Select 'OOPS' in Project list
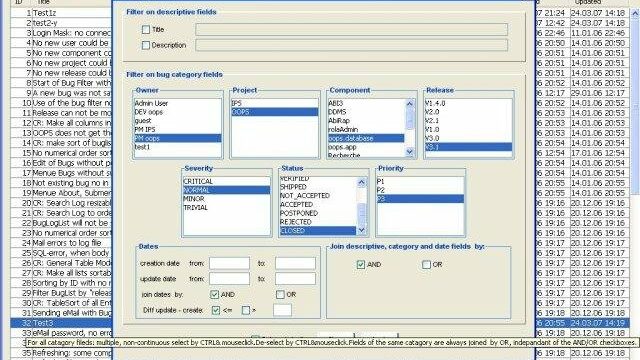The width and height of the screenshot is (640, 360). (x=274, y=112)
